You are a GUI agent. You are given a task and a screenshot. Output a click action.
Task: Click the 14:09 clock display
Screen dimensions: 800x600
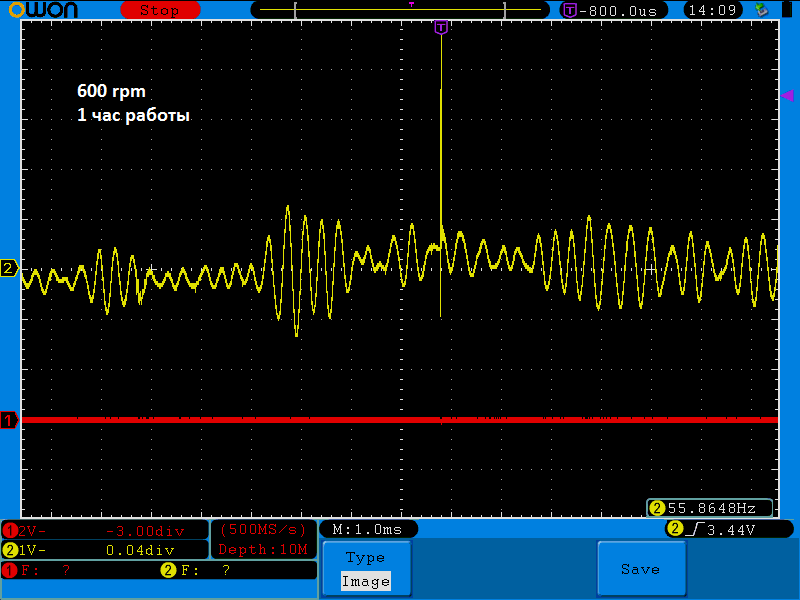tap(713, 10)
